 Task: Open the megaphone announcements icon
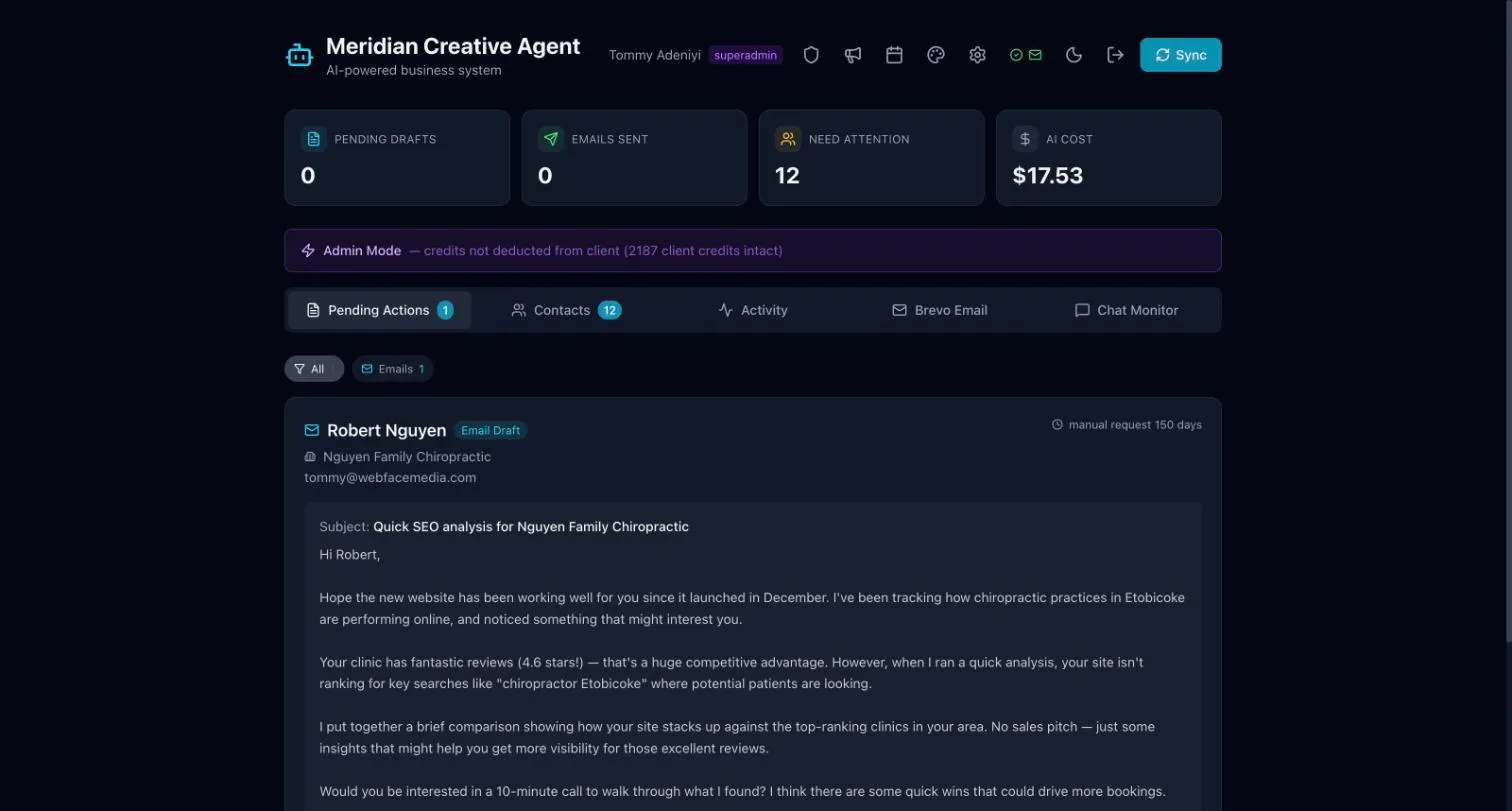[x=853, y=55]
